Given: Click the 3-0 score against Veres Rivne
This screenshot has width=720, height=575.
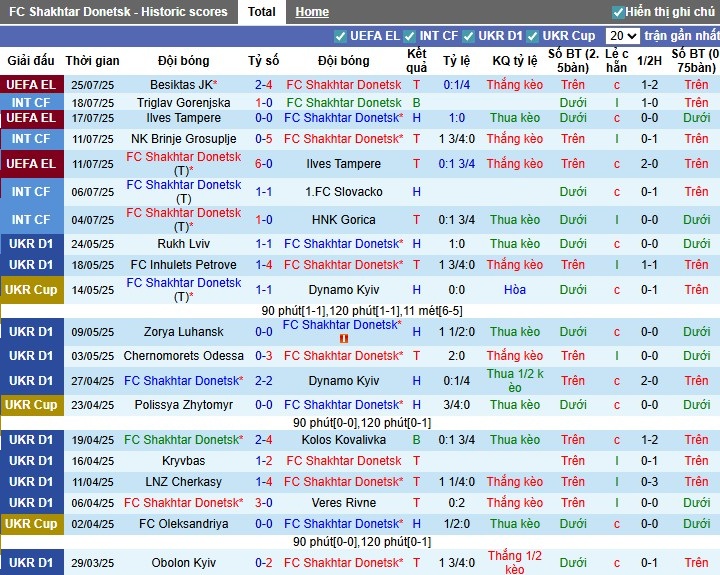Looking at the screenshot, I should [264, 503].
